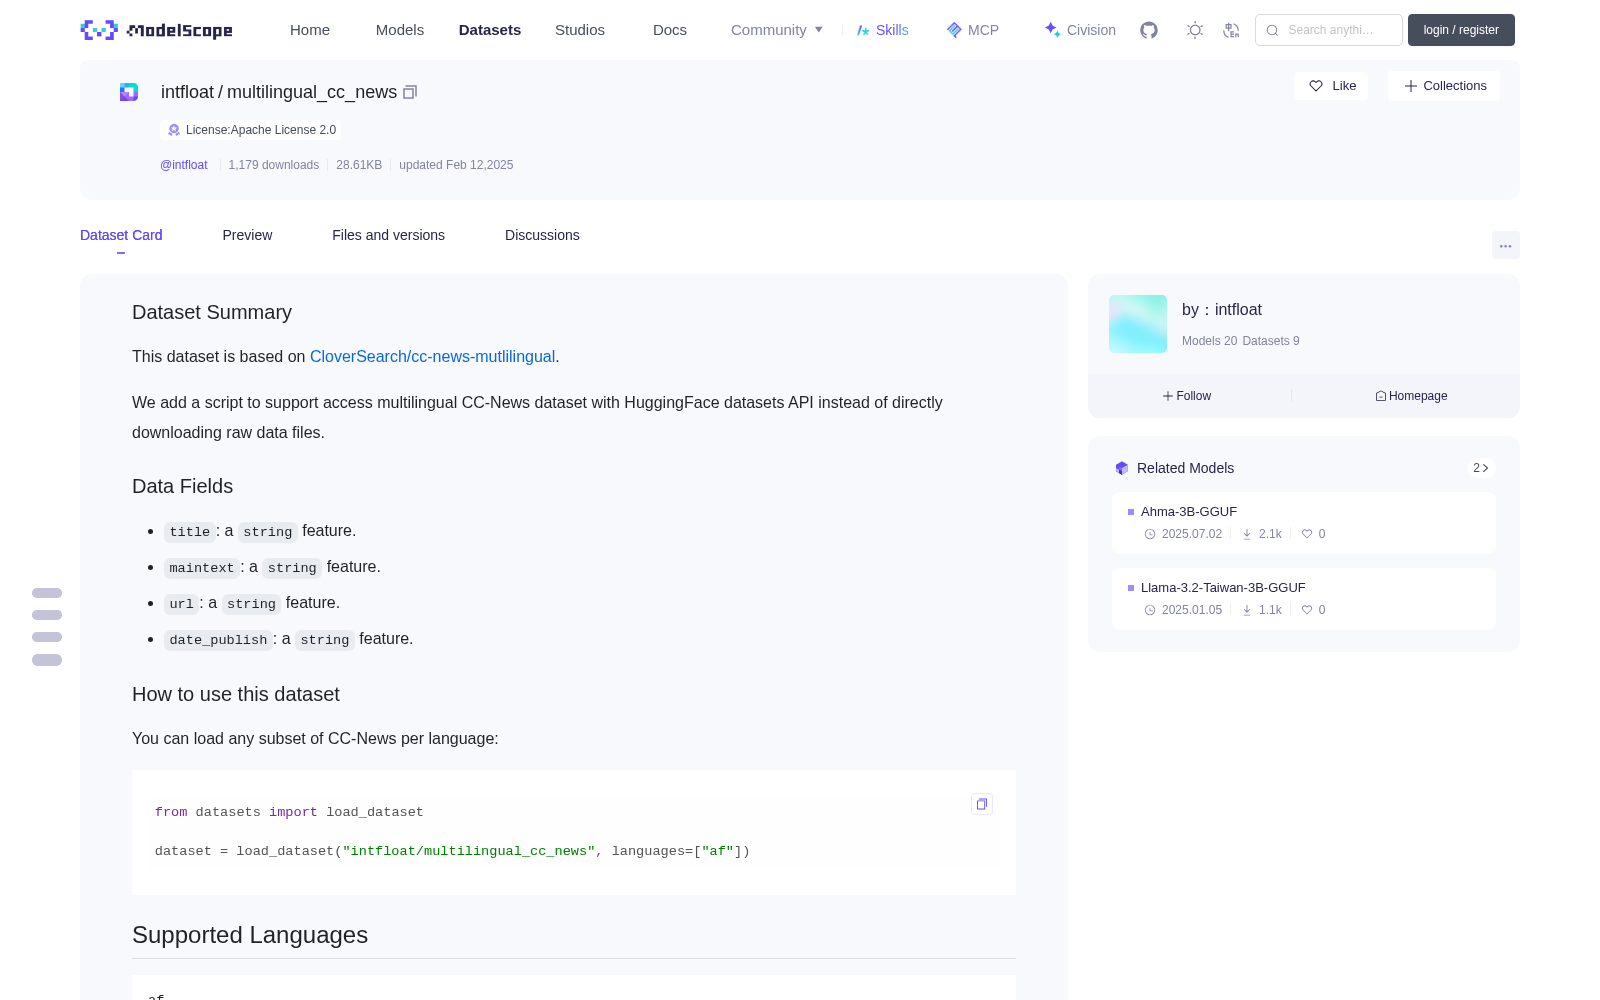Expand the Related Models list arrow
This screenshot has height=1000, width=1600.
click(x=1481, y=468)
